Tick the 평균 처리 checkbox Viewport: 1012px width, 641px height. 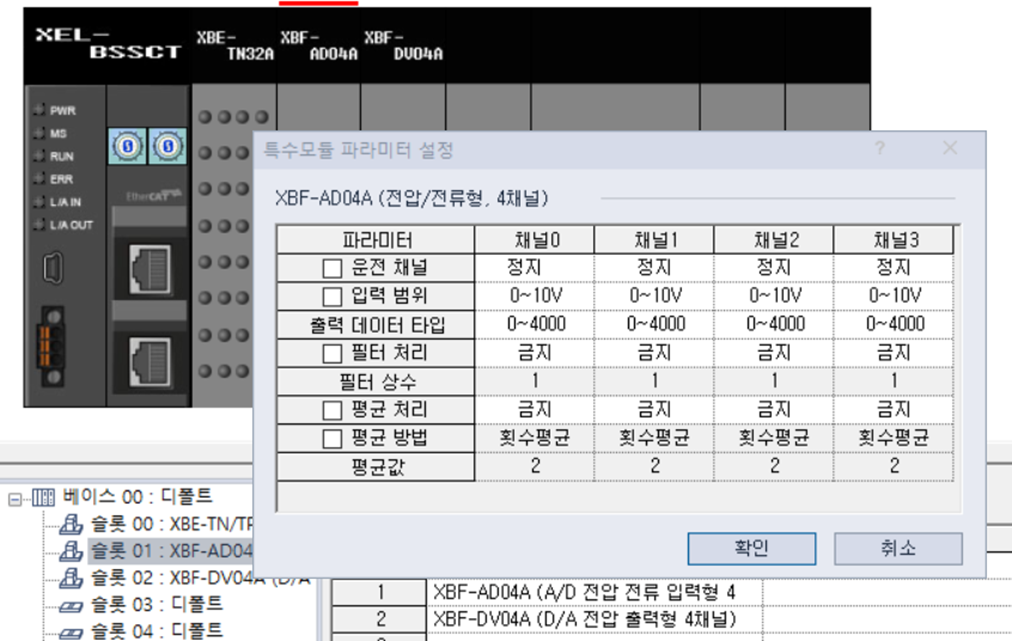pyautogui.click(x=332, y=411)
